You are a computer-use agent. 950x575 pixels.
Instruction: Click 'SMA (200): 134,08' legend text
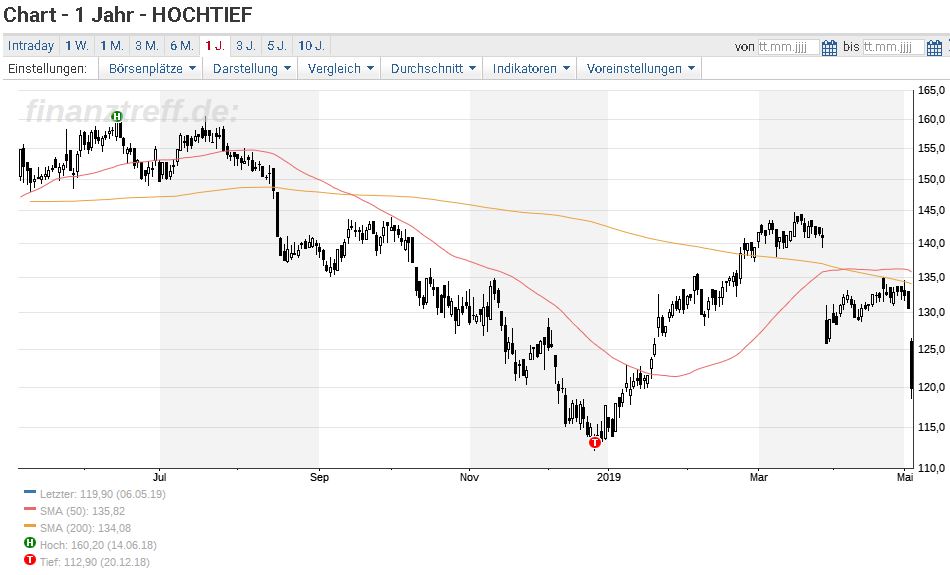tap(85, 528)
